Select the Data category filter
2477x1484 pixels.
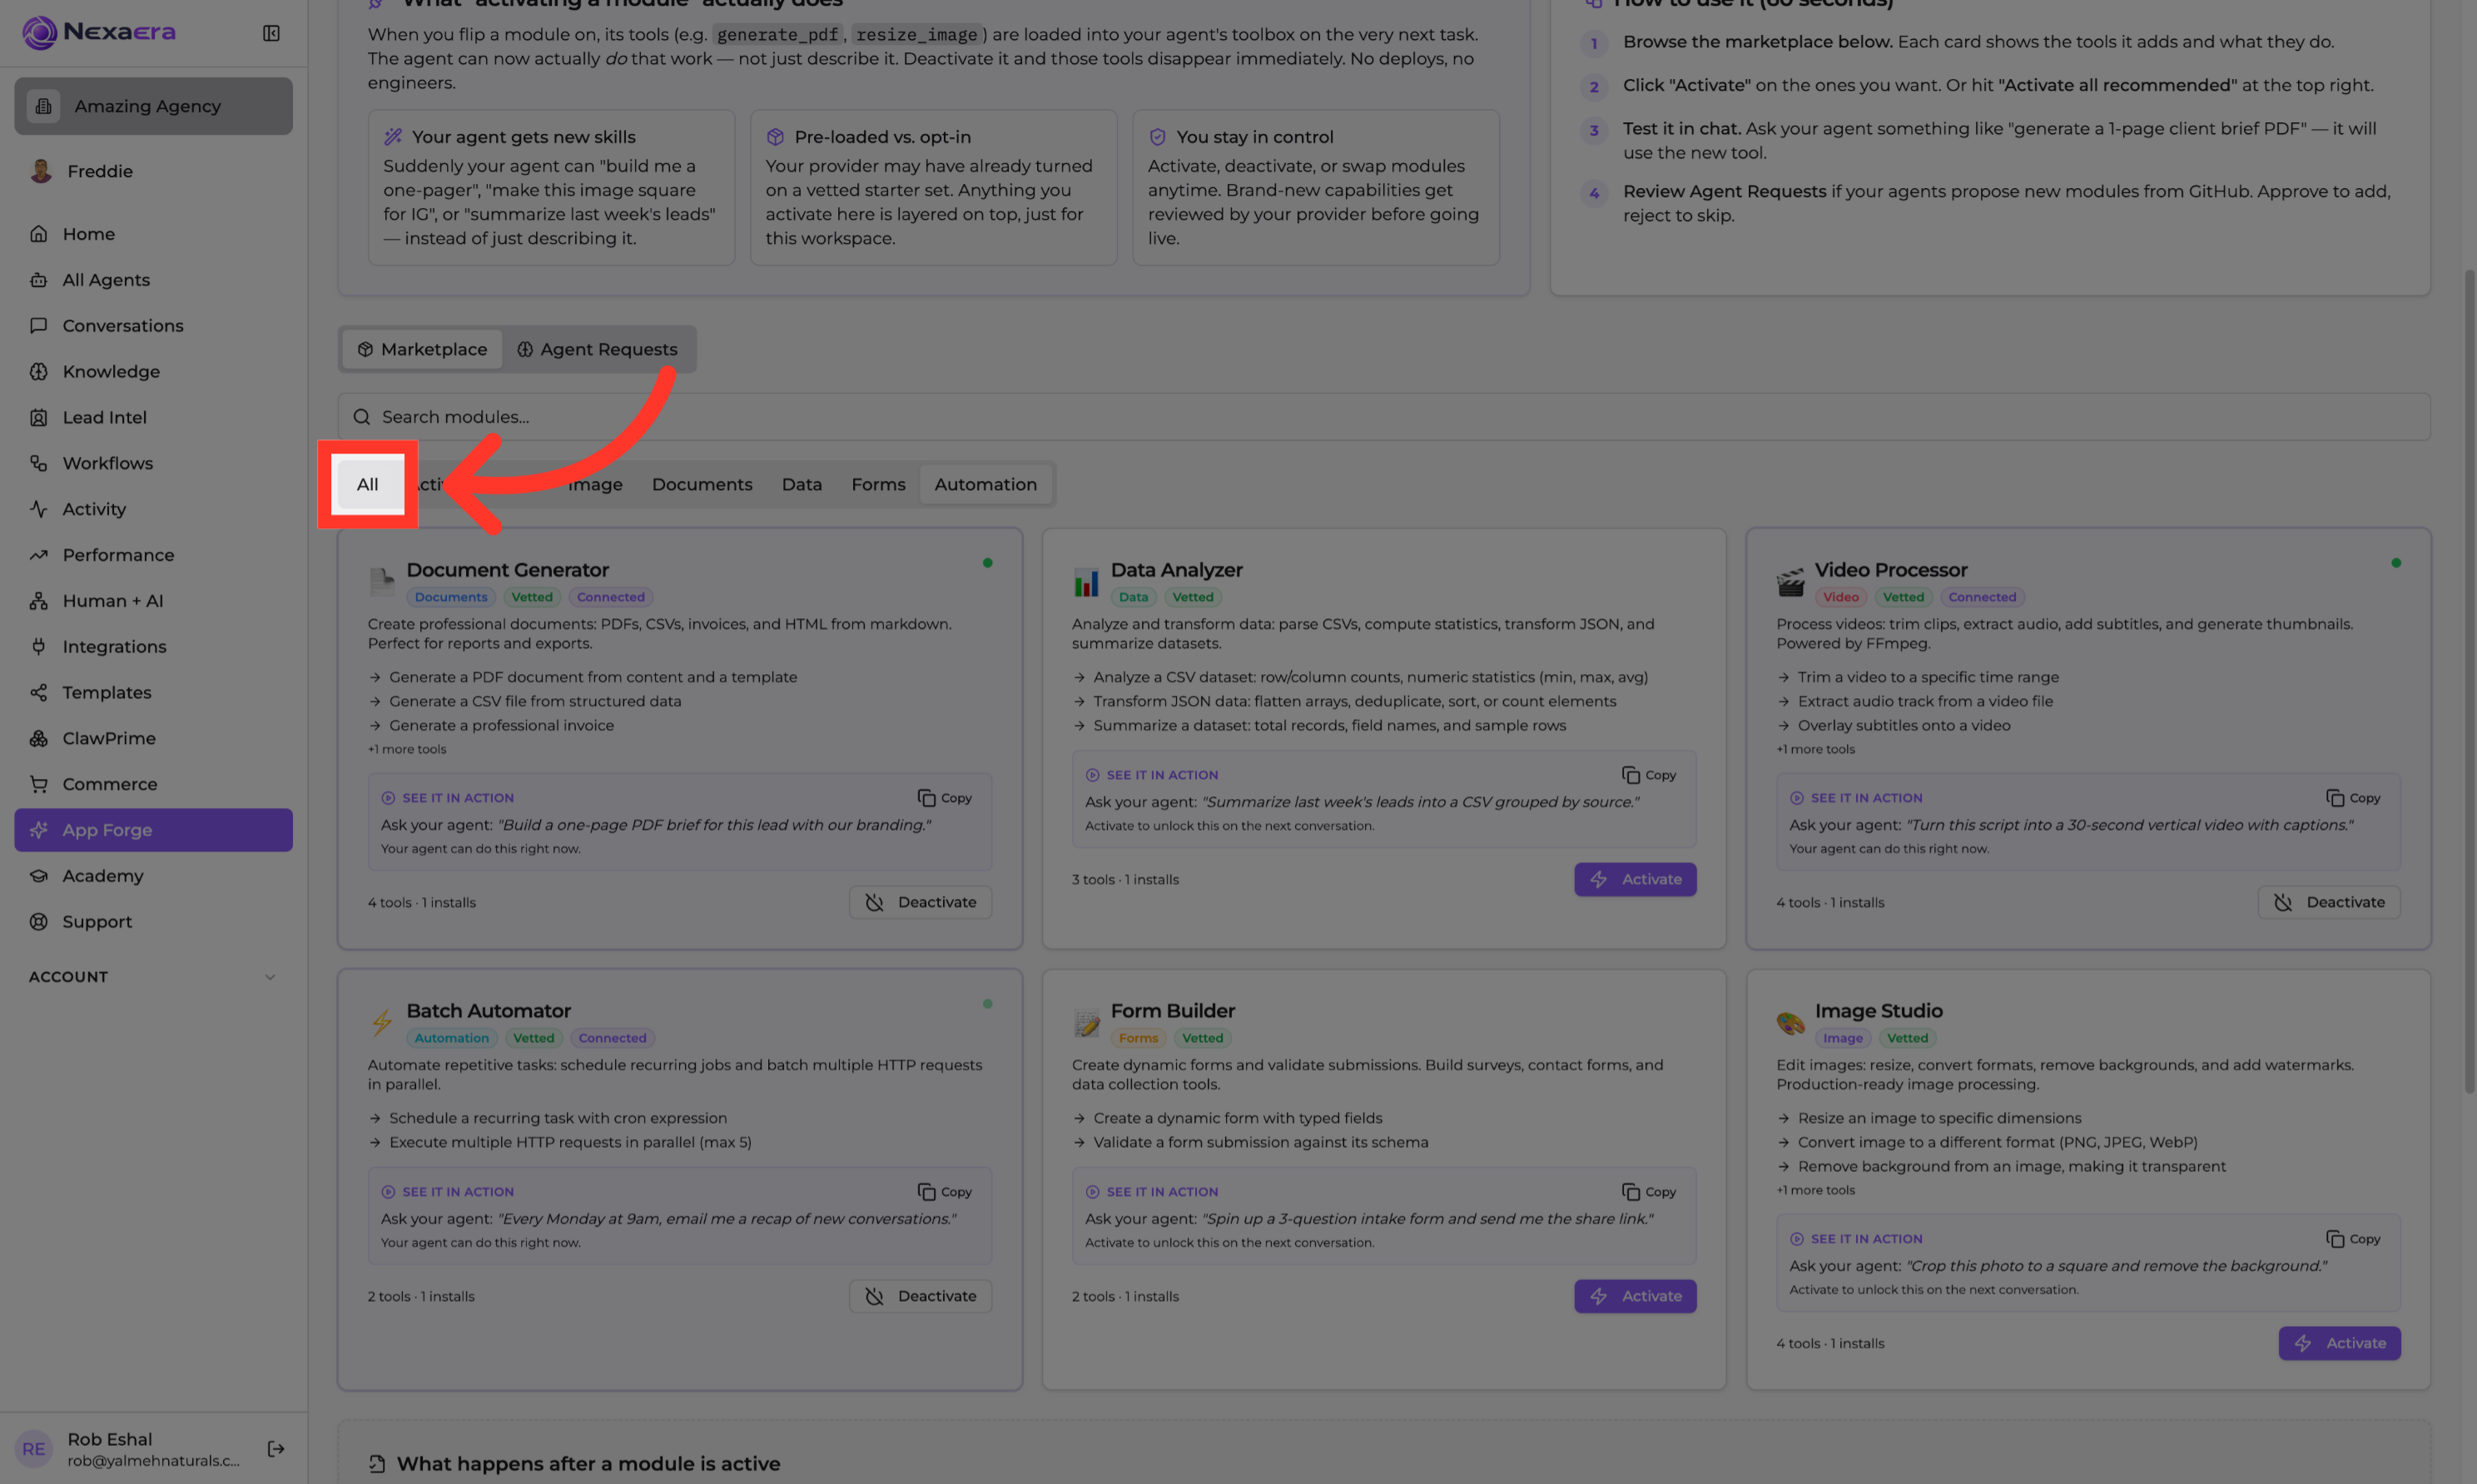[802, 484]
